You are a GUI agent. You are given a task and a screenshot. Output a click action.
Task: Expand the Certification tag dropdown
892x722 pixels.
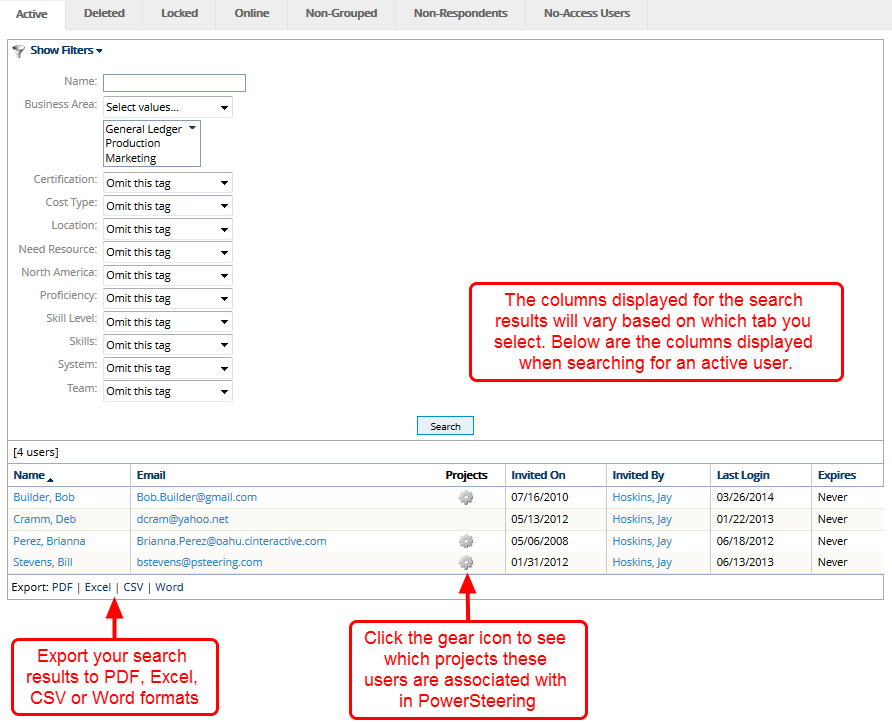(167, 183)
